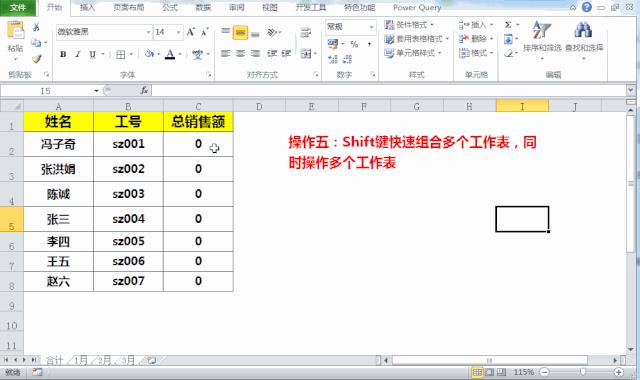Open the 2月 worksheet tab
The height and width of the screenshot is (380, 640).
[104, 360]
